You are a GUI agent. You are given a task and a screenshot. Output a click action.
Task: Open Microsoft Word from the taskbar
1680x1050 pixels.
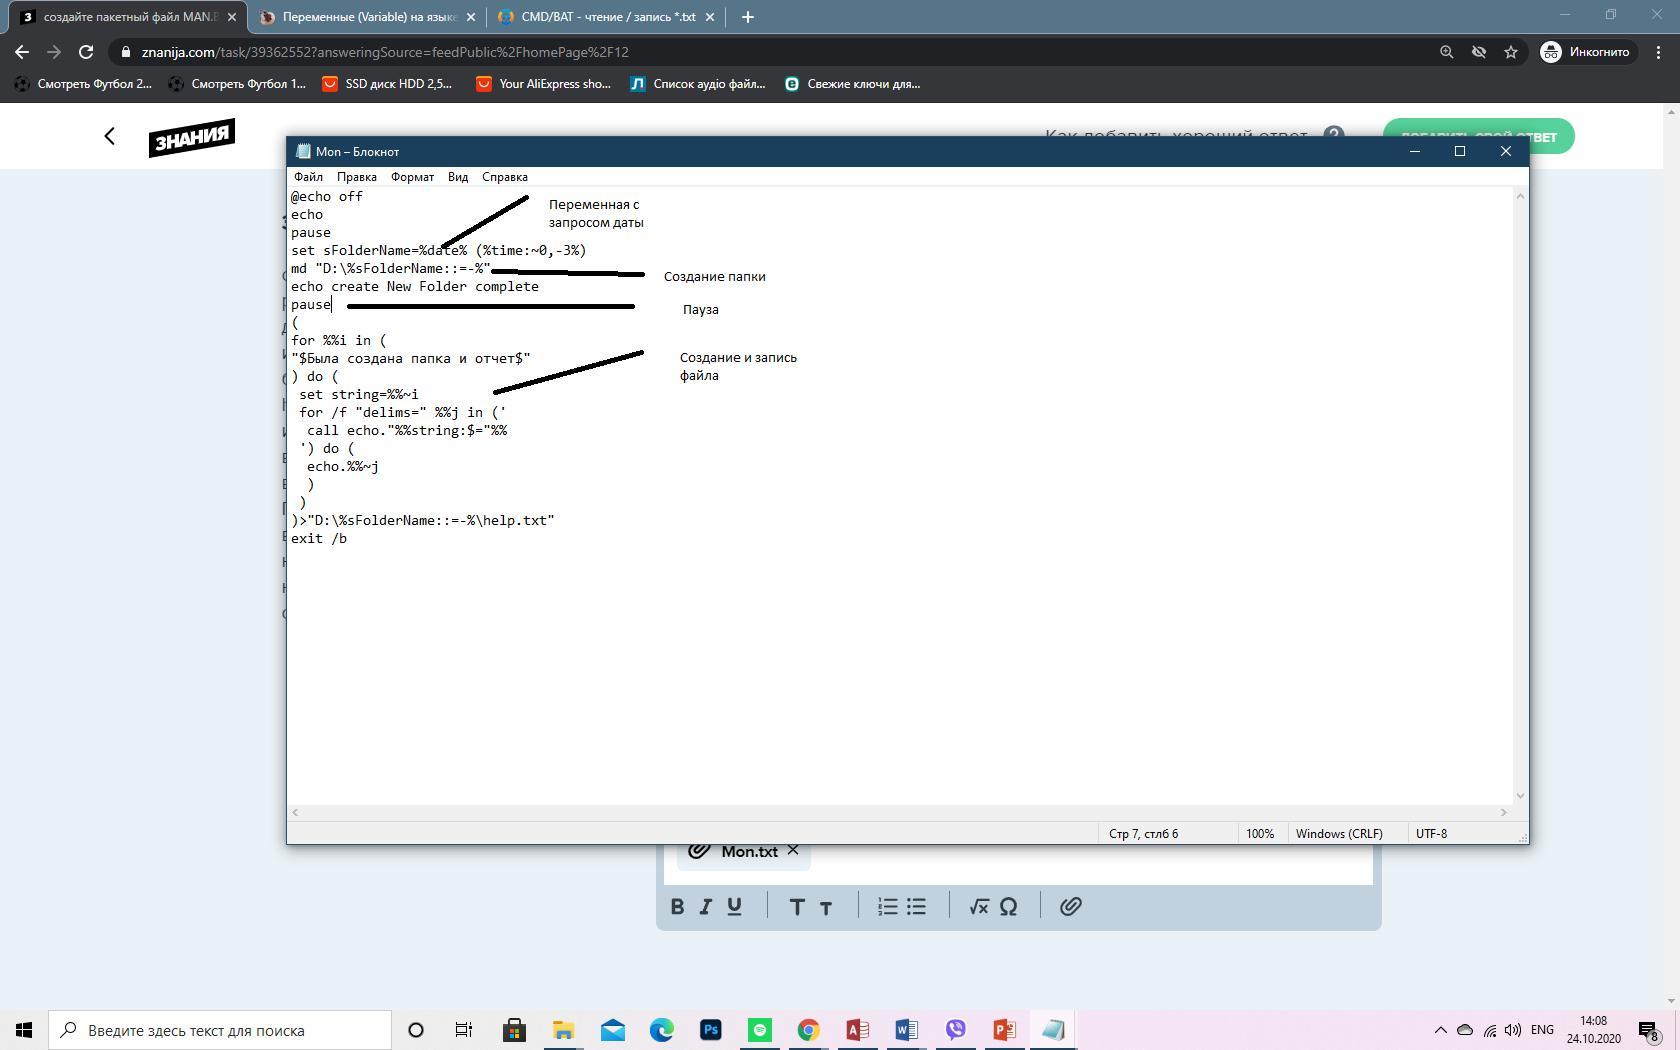906,1030
